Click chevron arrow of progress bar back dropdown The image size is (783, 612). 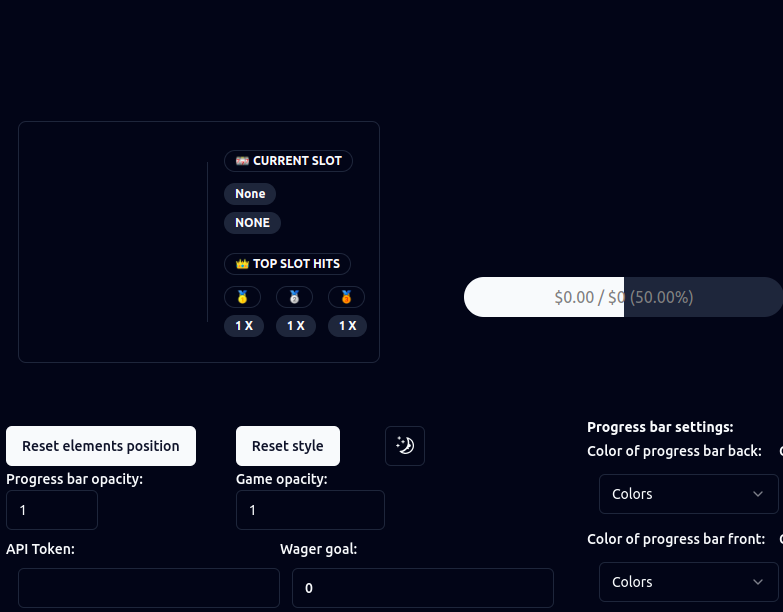tap(758, 494)
